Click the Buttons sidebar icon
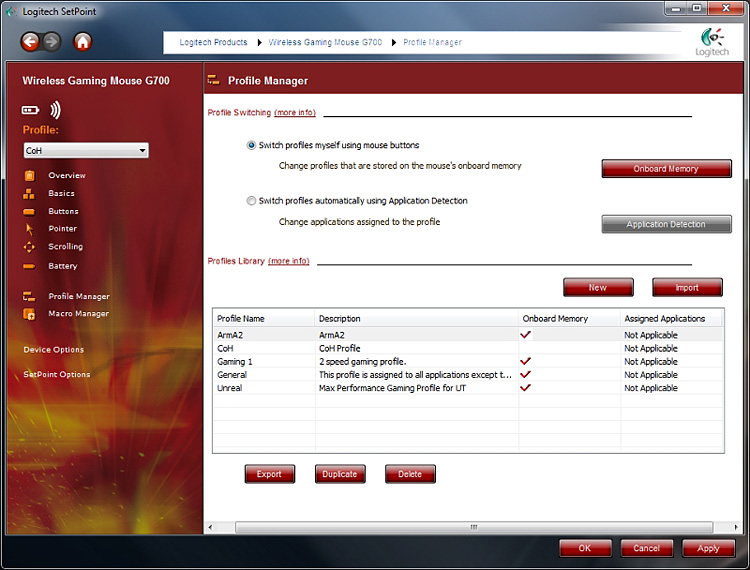The height and width of the screenshot is (570, 750). click(x=29, y=211)
